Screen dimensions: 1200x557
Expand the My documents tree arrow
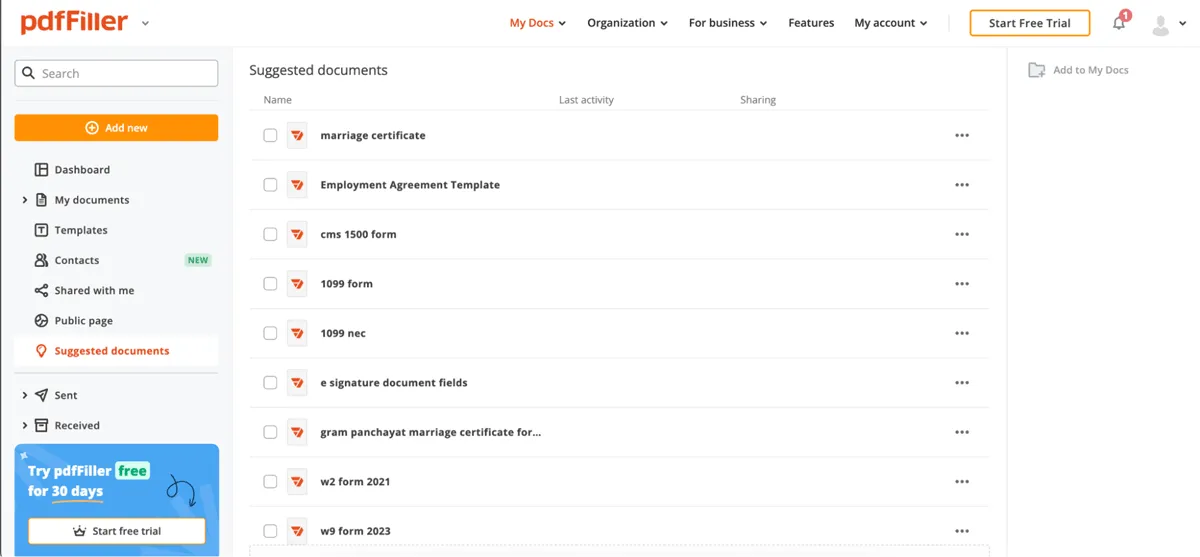coord(24,200)
